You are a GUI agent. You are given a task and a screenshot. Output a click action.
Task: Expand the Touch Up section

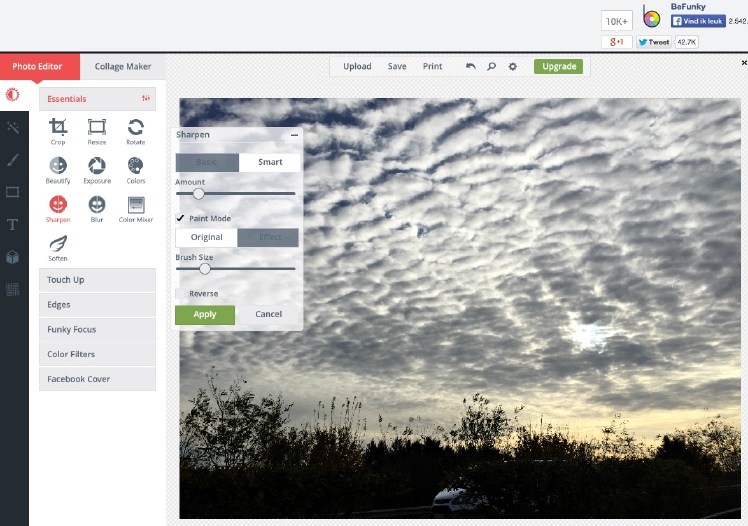click(x=97, y=280)
